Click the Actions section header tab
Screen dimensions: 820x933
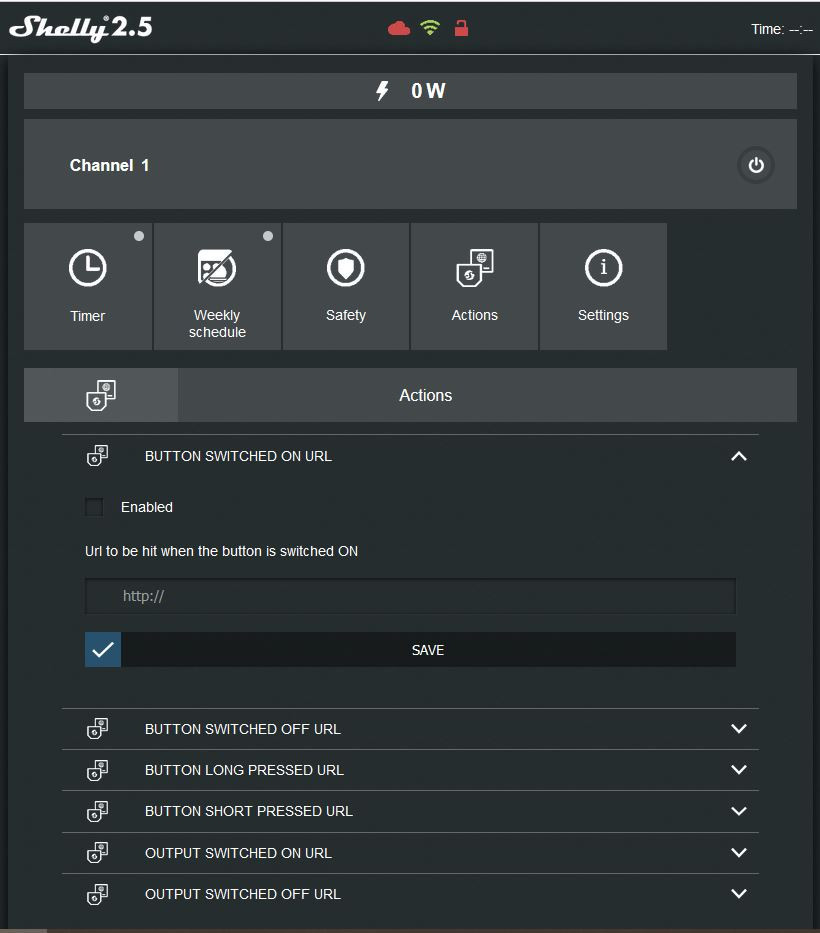[425, 395]
